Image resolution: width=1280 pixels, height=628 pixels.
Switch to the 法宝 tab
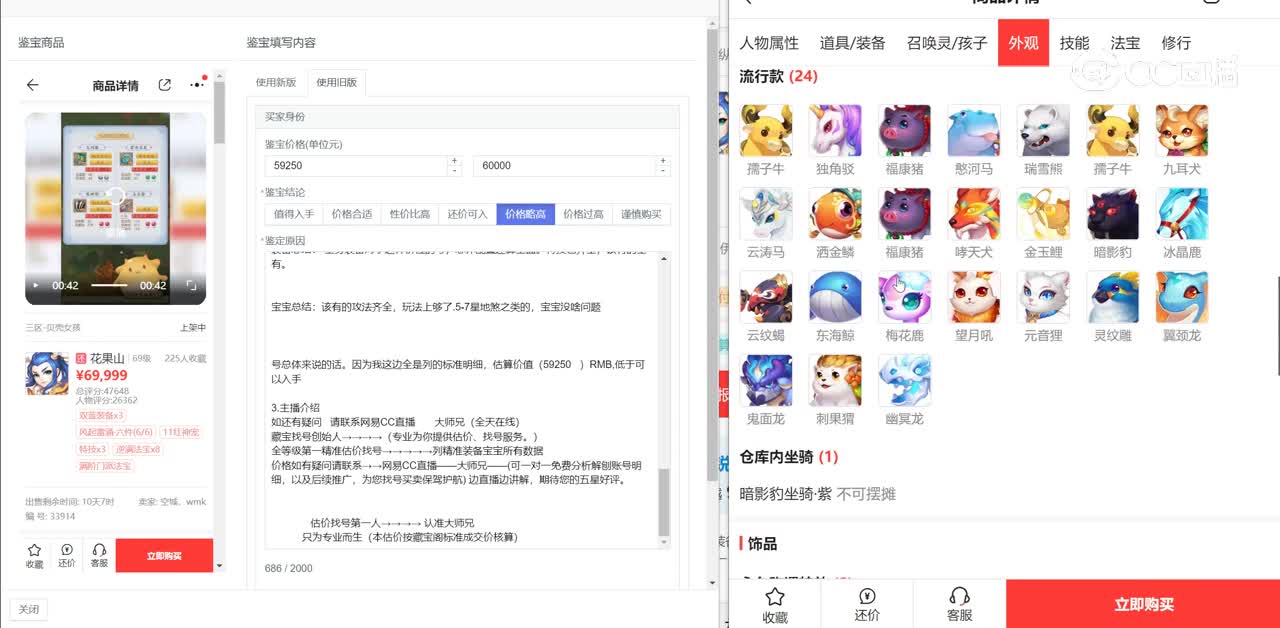[x=1125, y=43]
